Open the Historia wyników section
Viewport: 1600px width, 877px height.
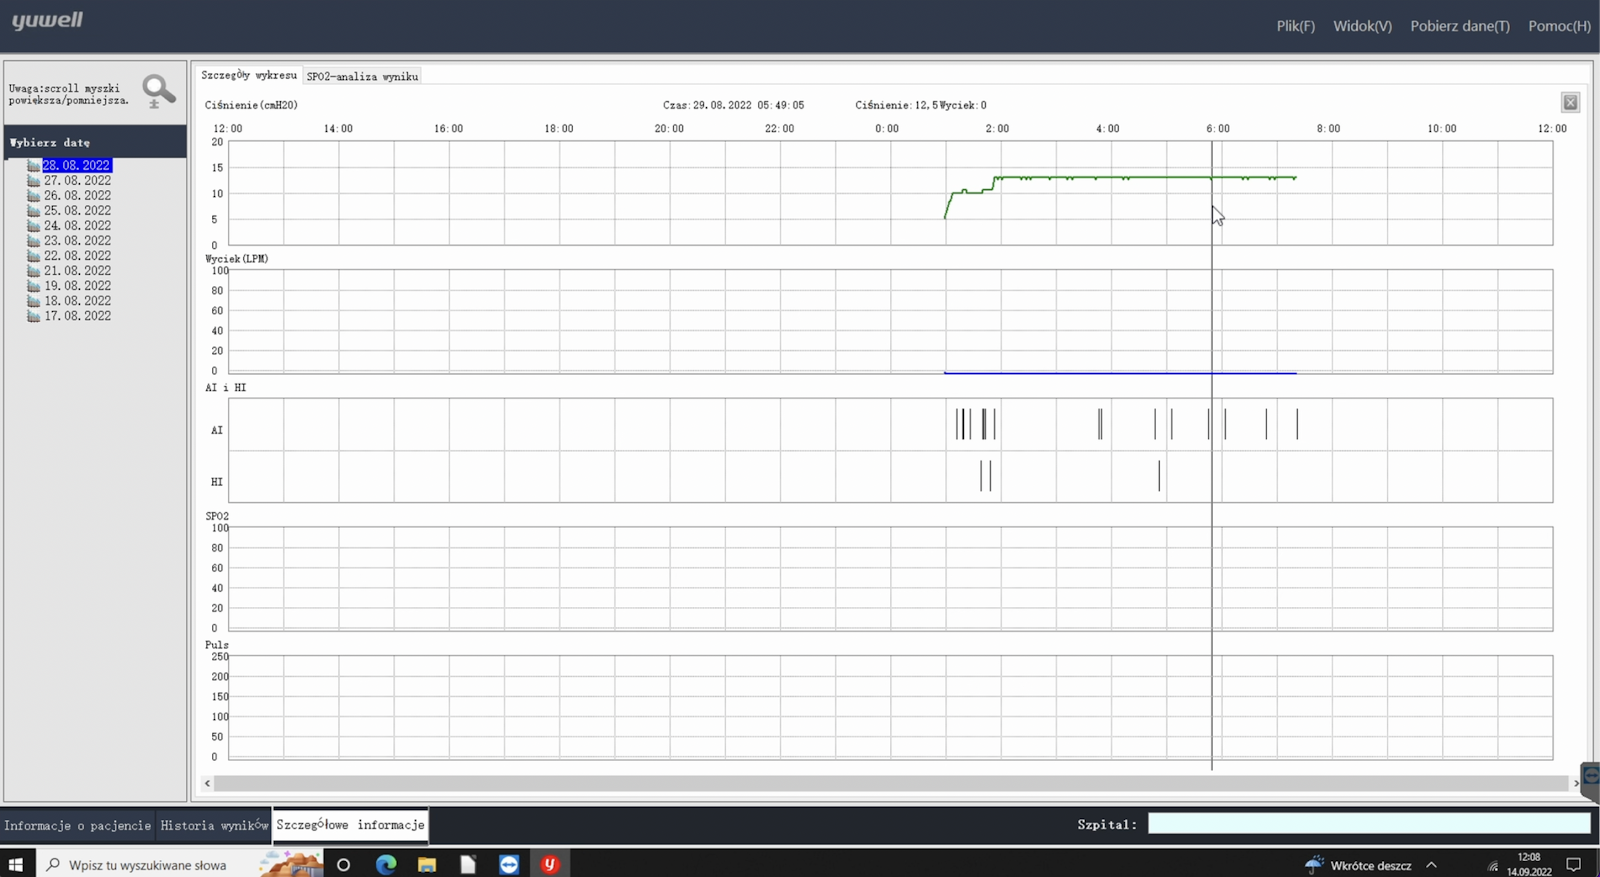(214, 825)
